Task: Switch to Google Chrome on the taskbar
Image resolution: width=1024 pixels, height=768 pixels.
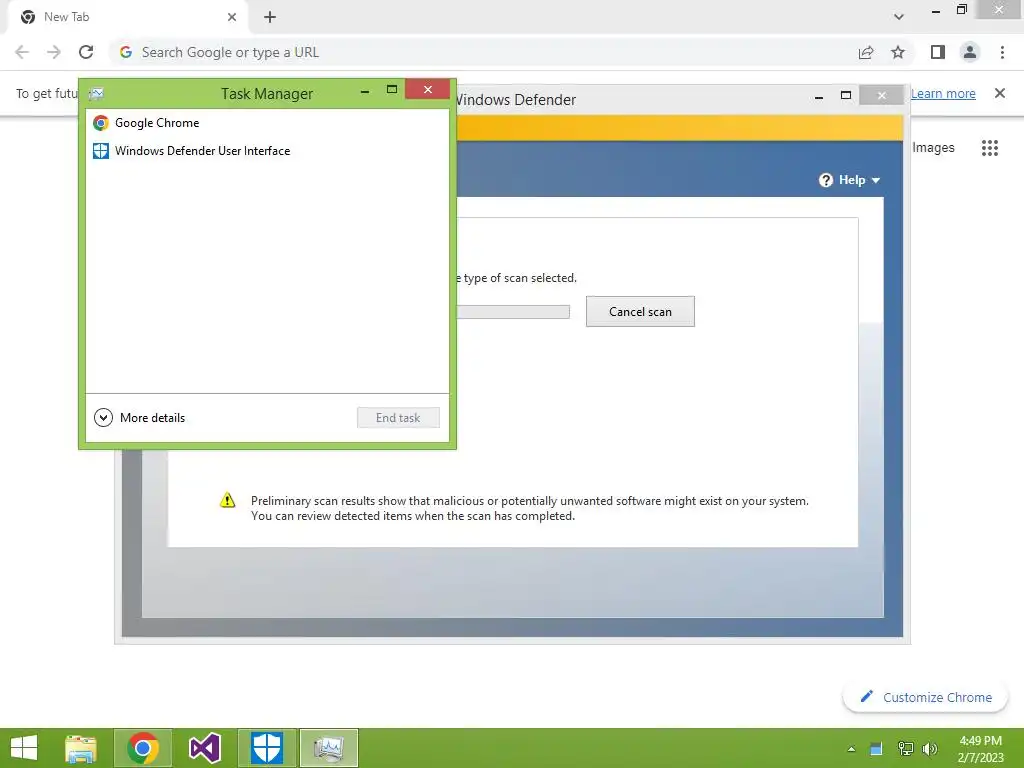Action: (143, 748)
